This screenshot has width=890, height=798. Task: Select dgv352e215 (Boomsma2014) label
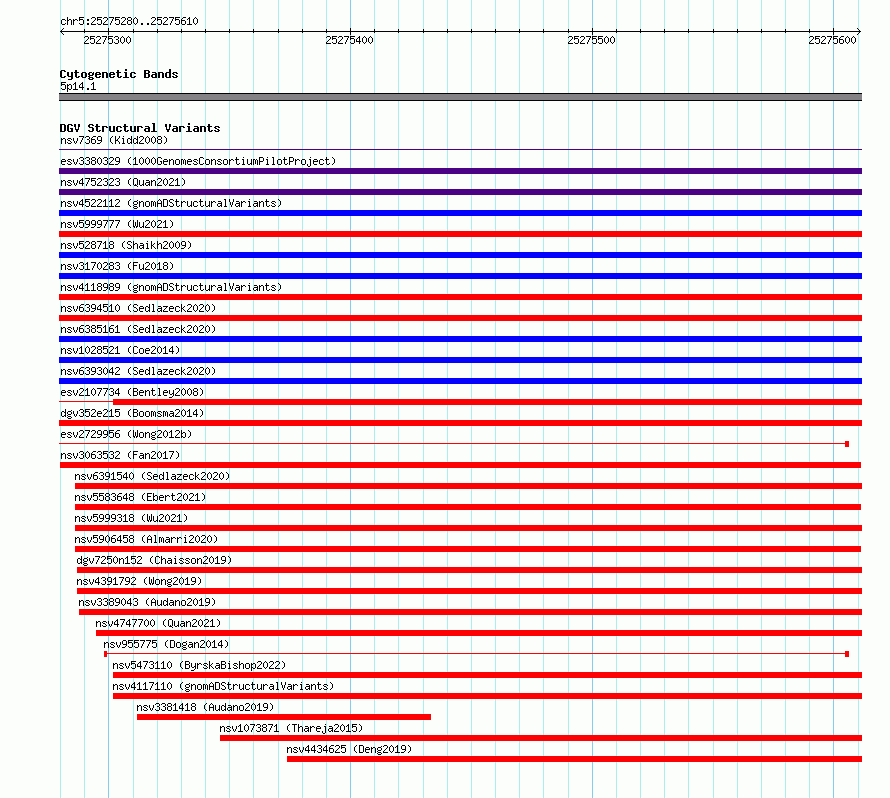[x=132, y=413]
